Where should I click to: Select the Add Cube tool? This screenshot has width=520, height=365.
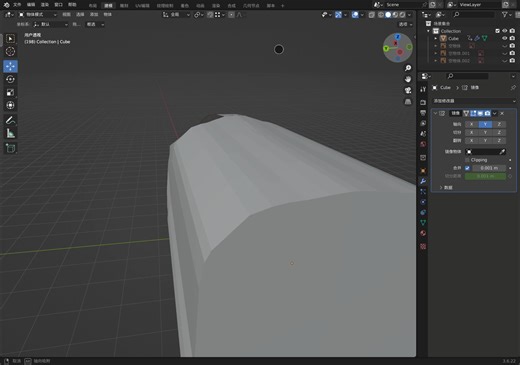[x=10, y=148]
